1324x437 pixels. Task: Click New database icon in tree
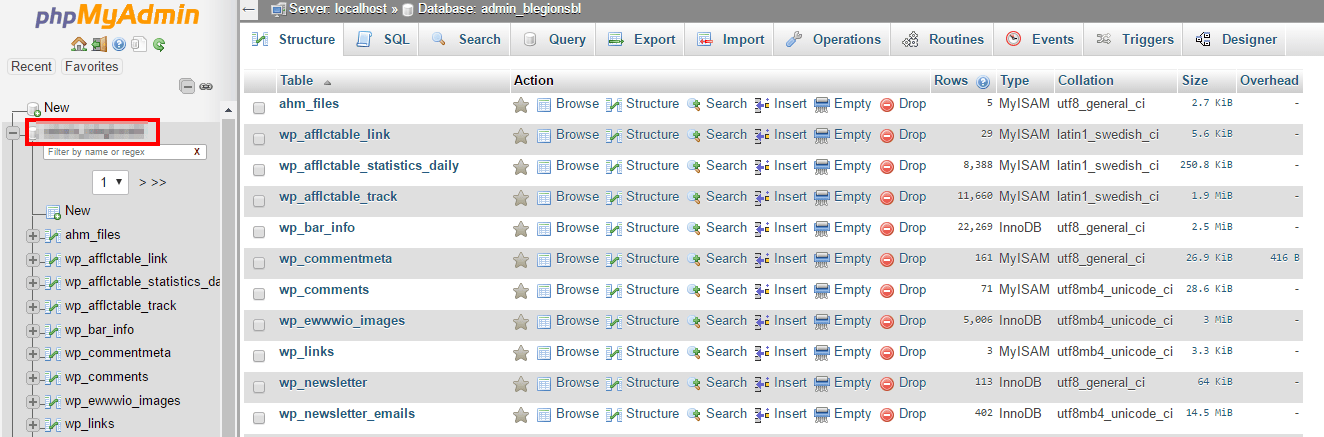34,108
